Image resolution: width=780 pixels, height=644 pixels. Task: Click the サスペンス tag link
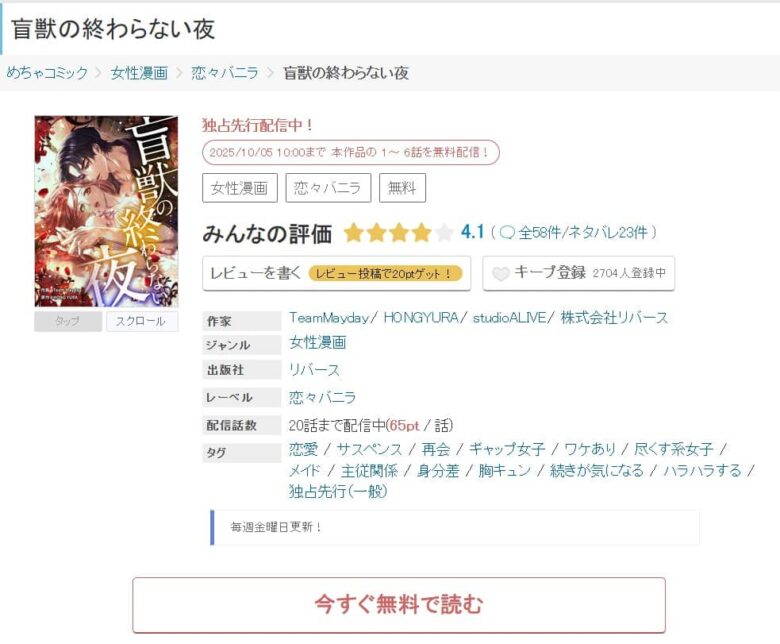tap(369, 450)
